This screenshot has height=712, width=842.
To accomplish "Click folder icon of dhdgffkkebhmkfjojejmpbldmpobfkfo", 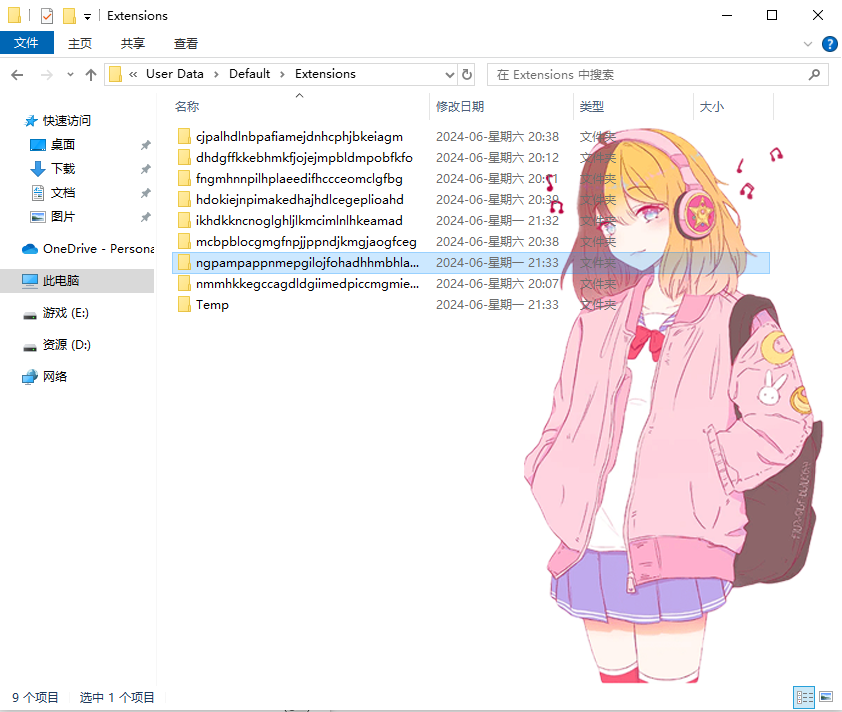I will (x=184, y=157).
